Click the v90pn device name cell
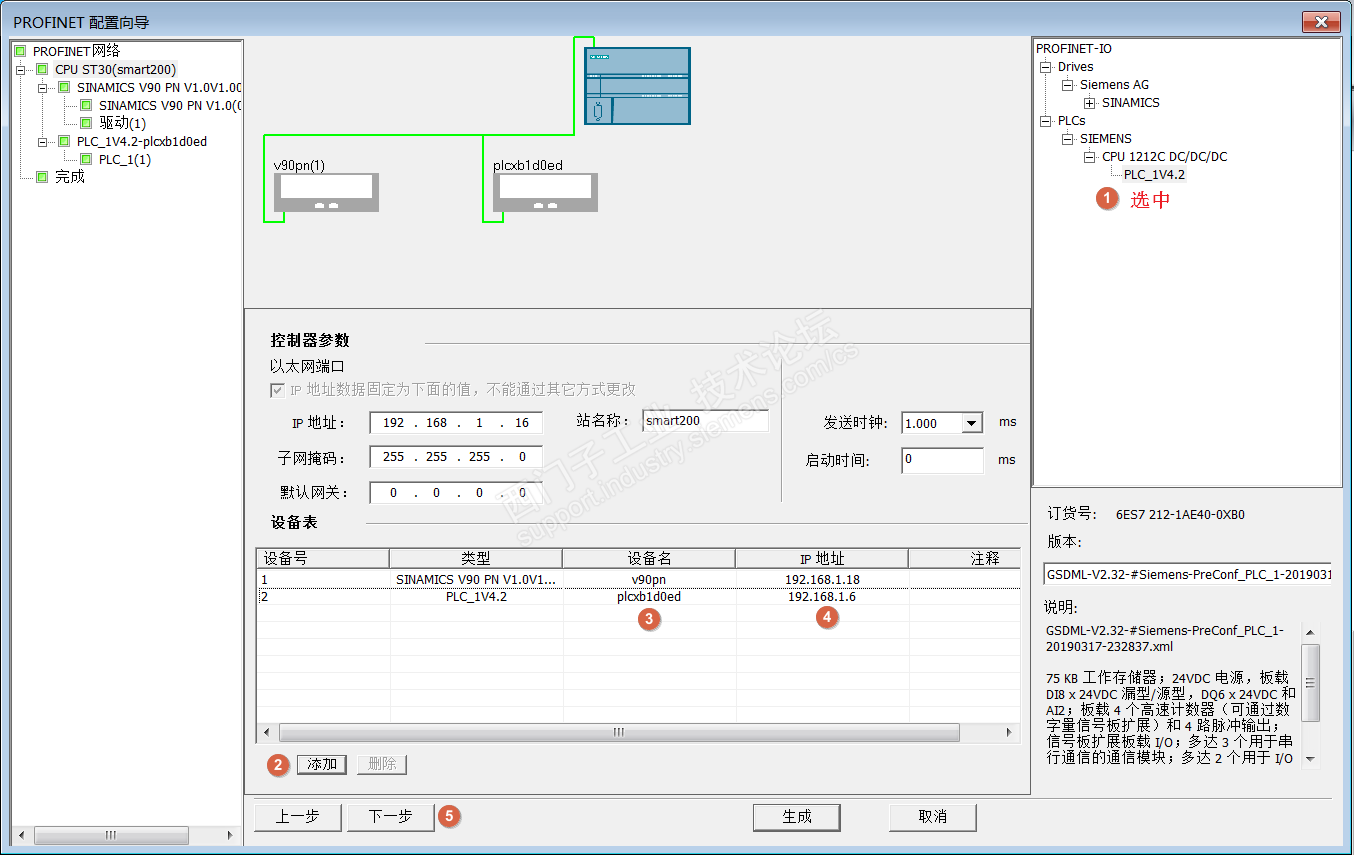The image size is (1354, 855). point(649,579)
